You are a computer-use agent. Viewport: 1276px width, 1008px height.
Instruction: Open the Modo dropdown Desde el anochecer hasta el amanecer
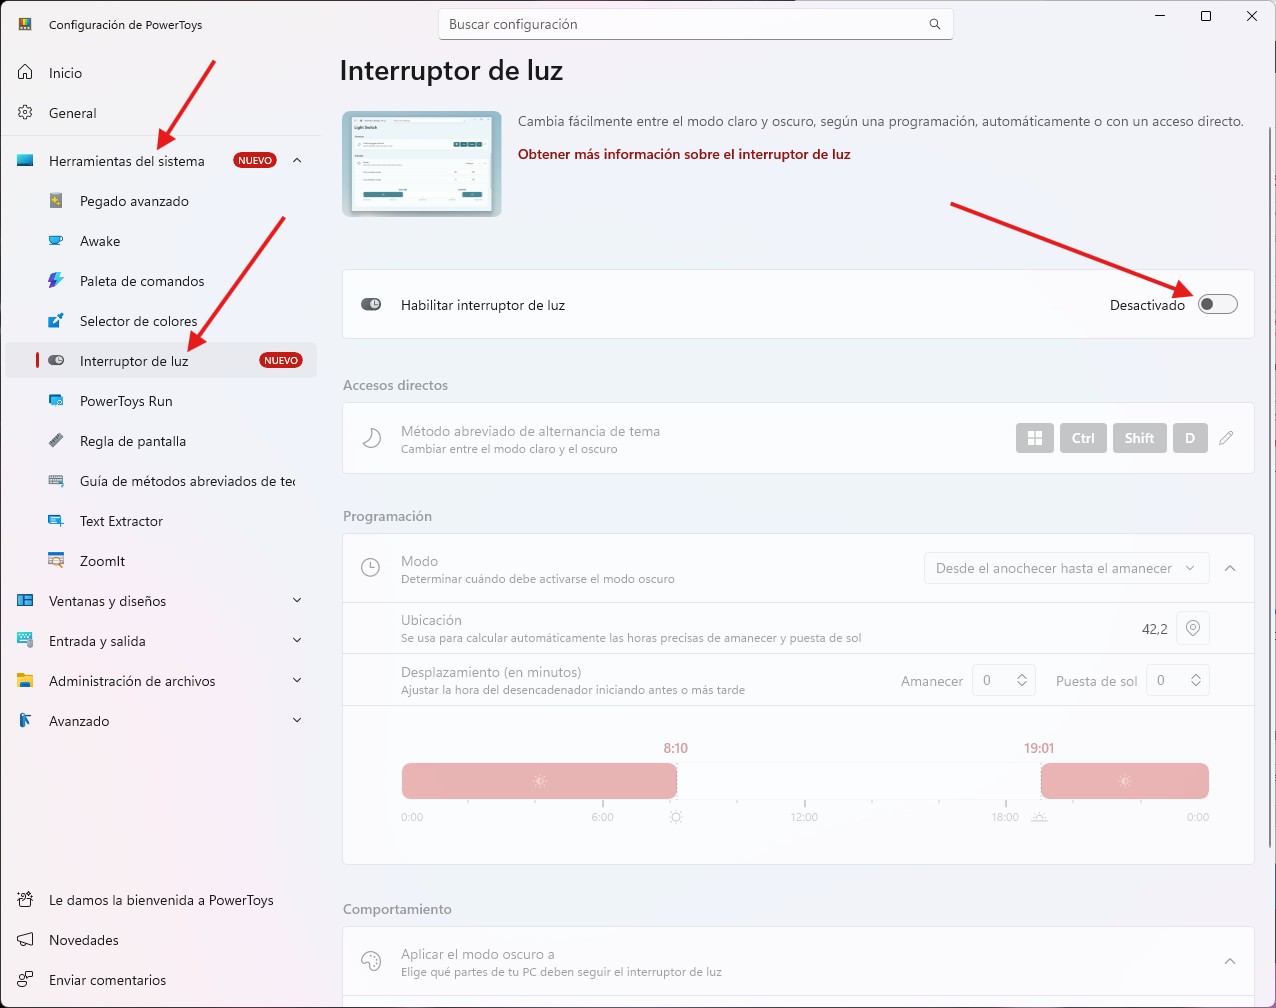tap(1066, 568)
